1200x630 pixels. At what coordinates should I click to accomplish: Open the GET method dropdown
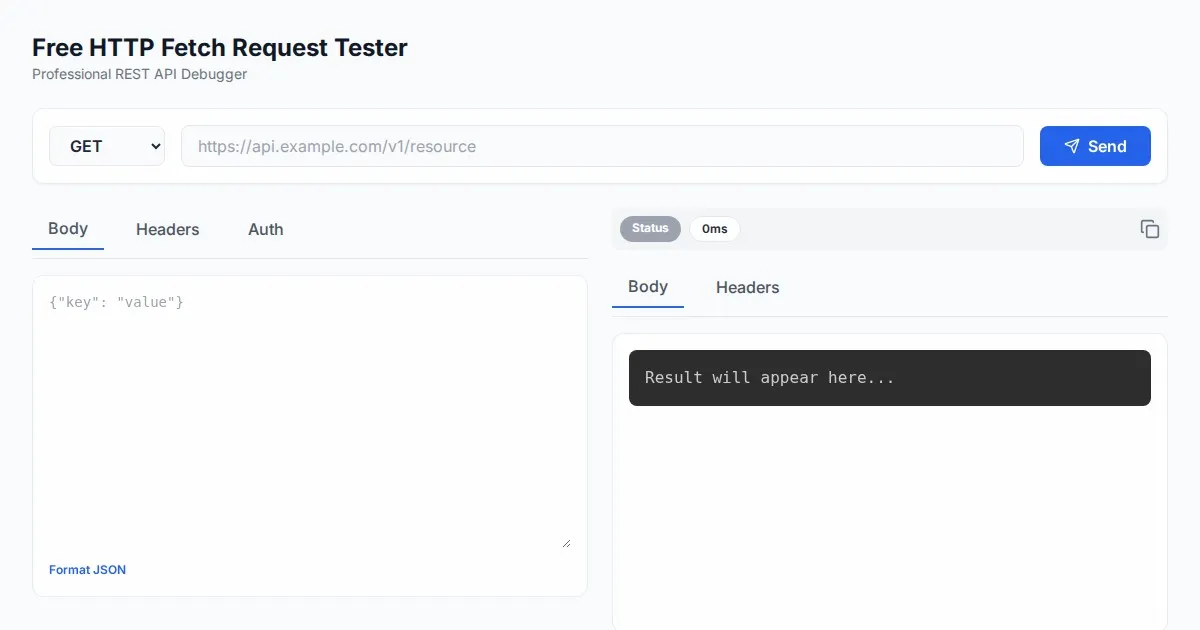coord(106,146)
